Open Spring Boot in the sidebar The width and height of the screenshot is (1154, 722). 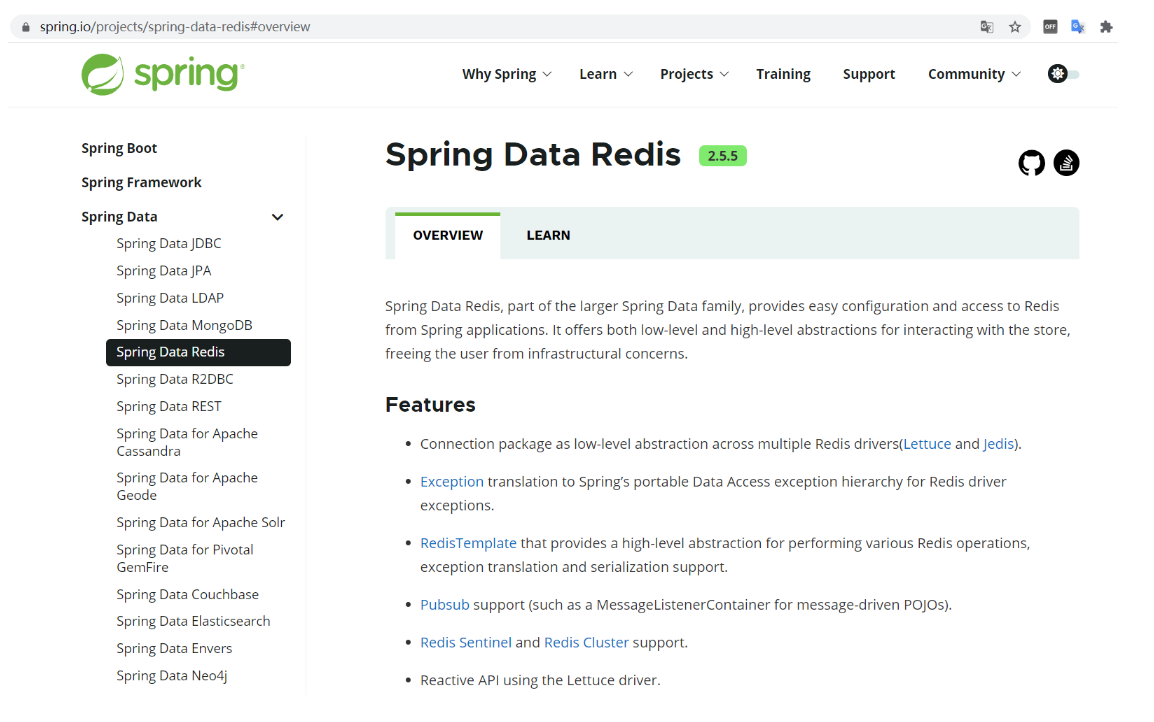119,148
